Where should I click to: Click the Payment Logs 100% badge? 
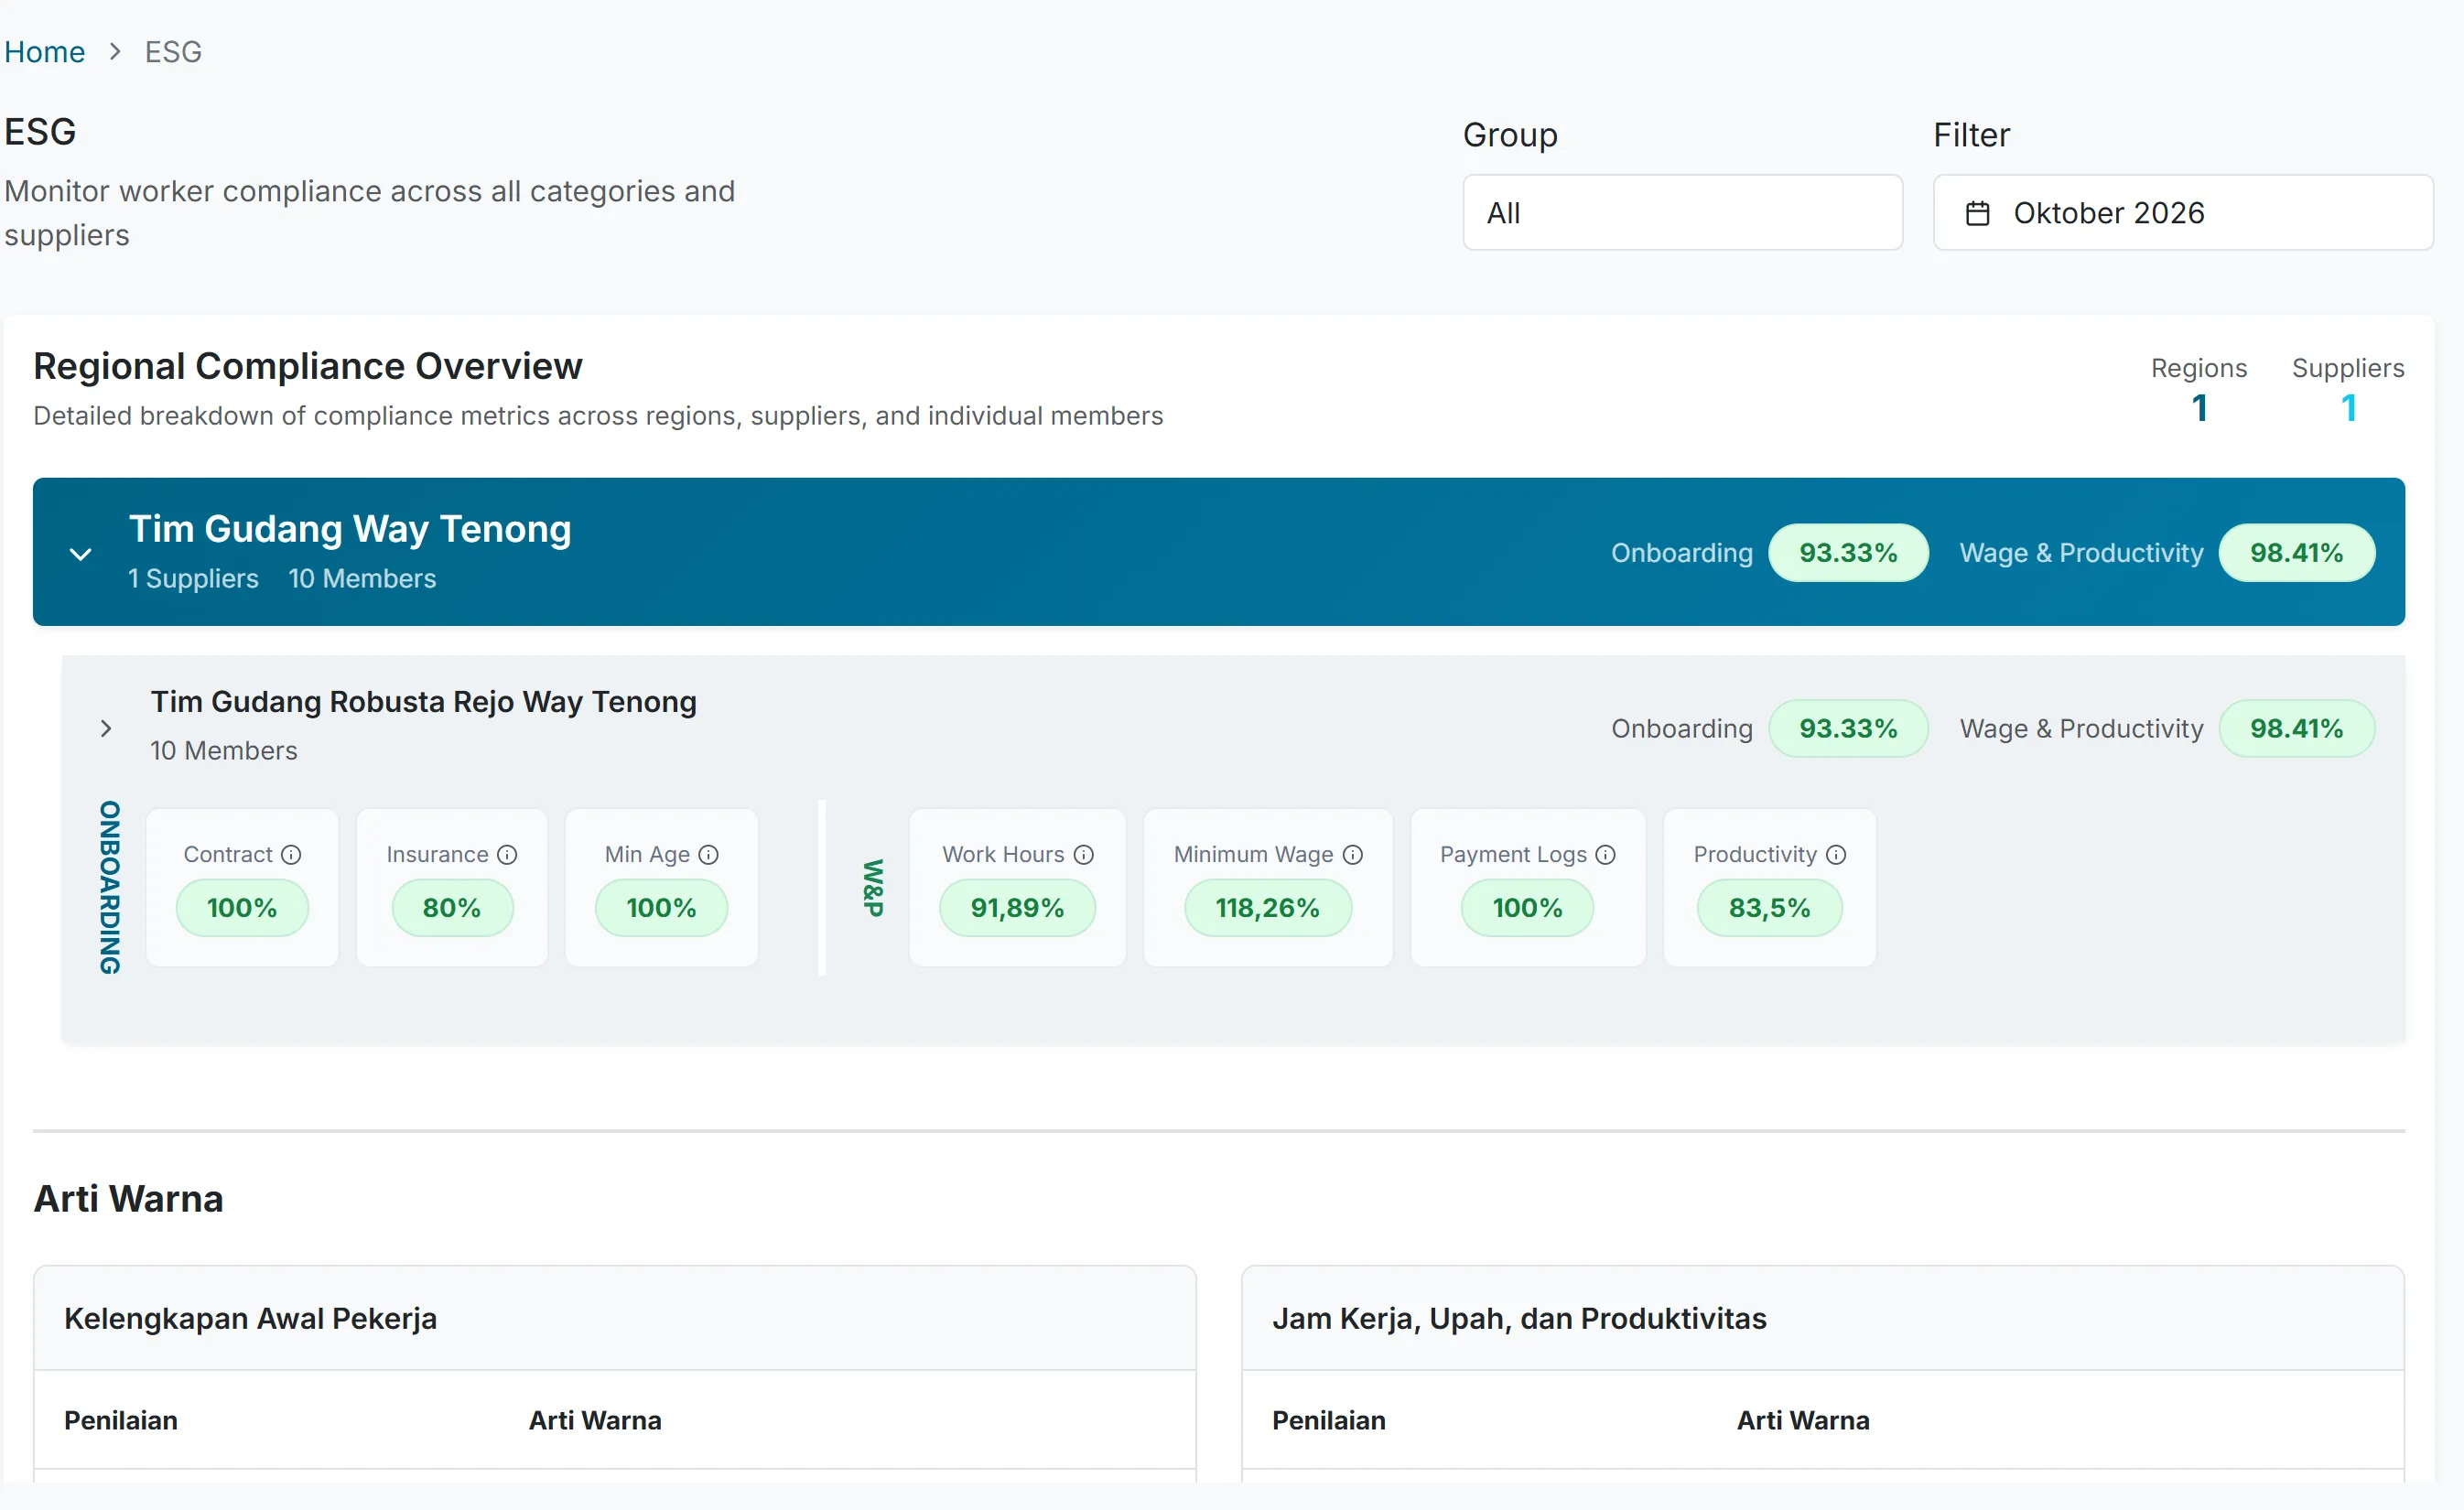click(x=1527, y=907)
